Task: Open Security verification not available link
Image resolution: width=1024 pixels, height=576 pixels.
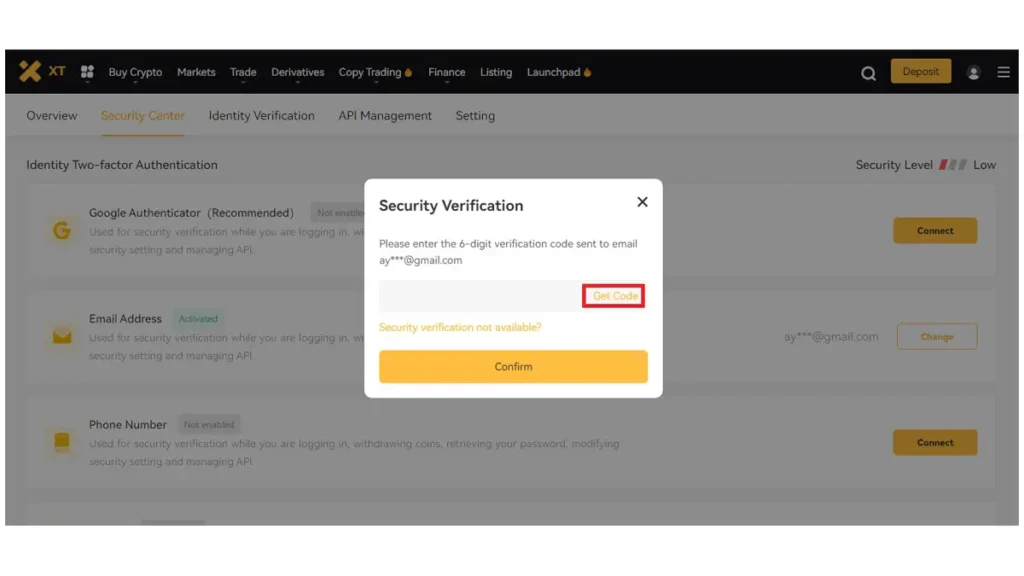Action: [x=460, y=327]
